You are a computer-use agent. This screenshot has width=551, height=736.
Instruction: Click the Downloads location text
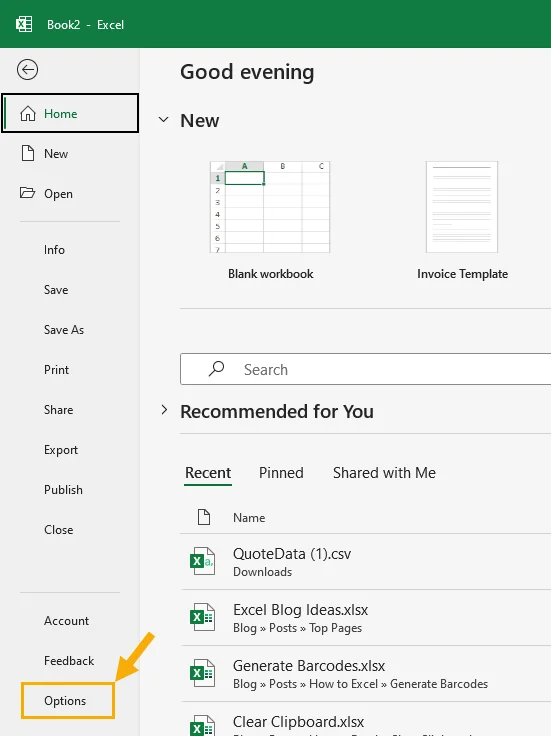tap(262, 572)
